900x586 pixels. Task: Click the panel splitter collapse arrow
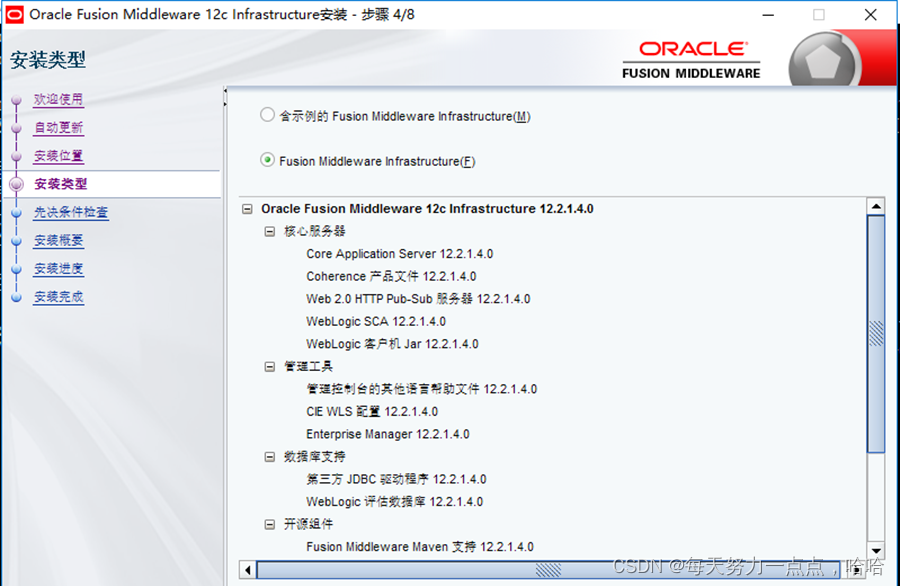[x=225, y=91]
